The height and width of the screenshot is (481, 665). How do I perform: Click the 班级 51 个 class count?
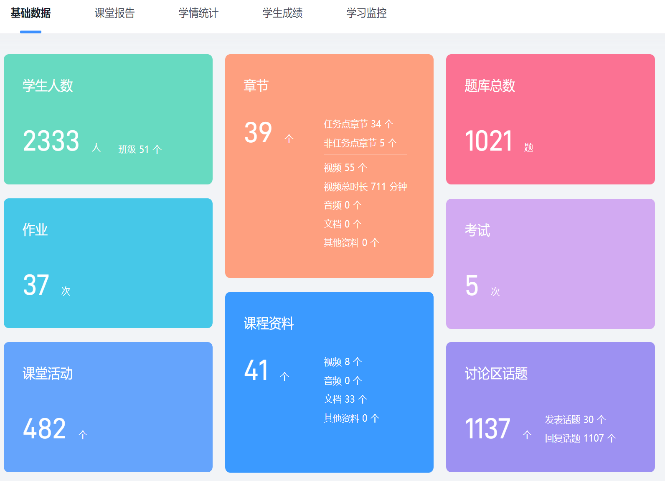click(140, 149)
